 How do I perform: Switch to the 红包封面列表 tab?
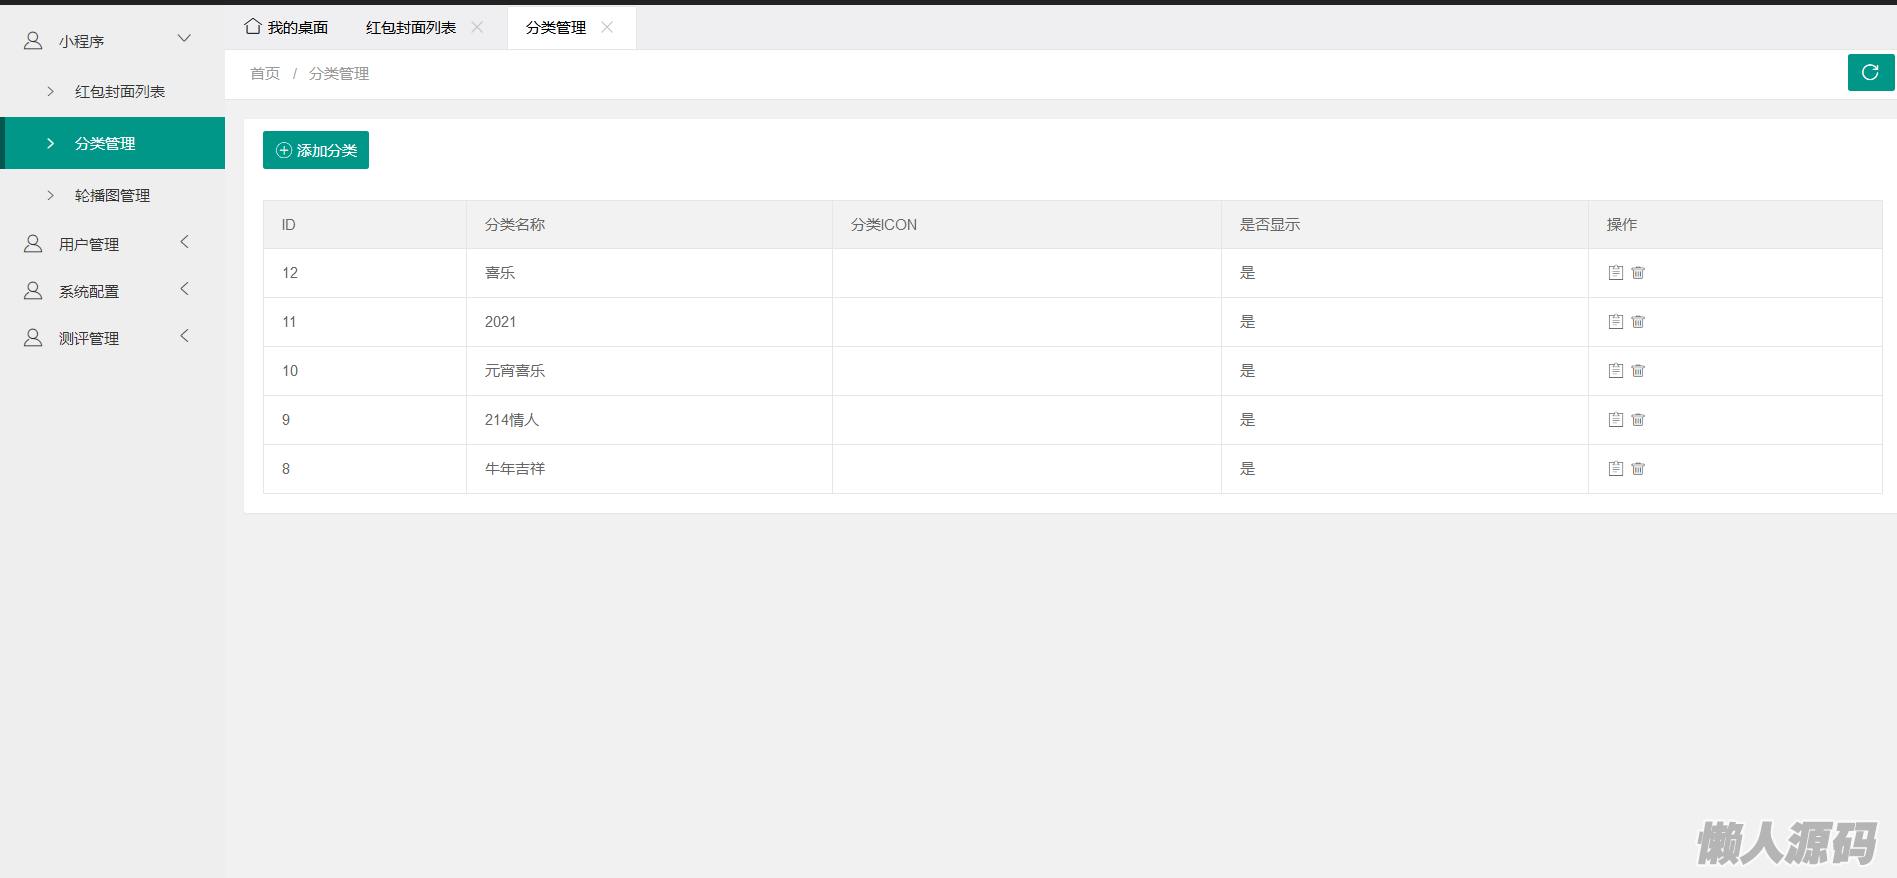[410, 28]
